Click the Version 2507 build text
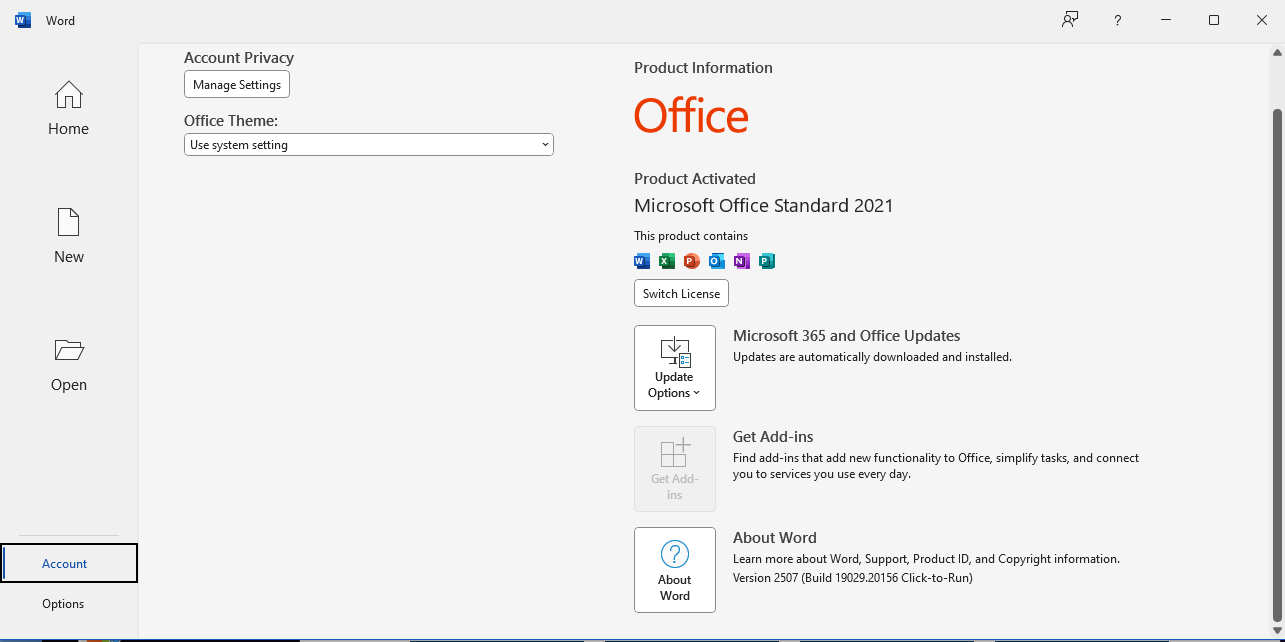 pos(853,578)
